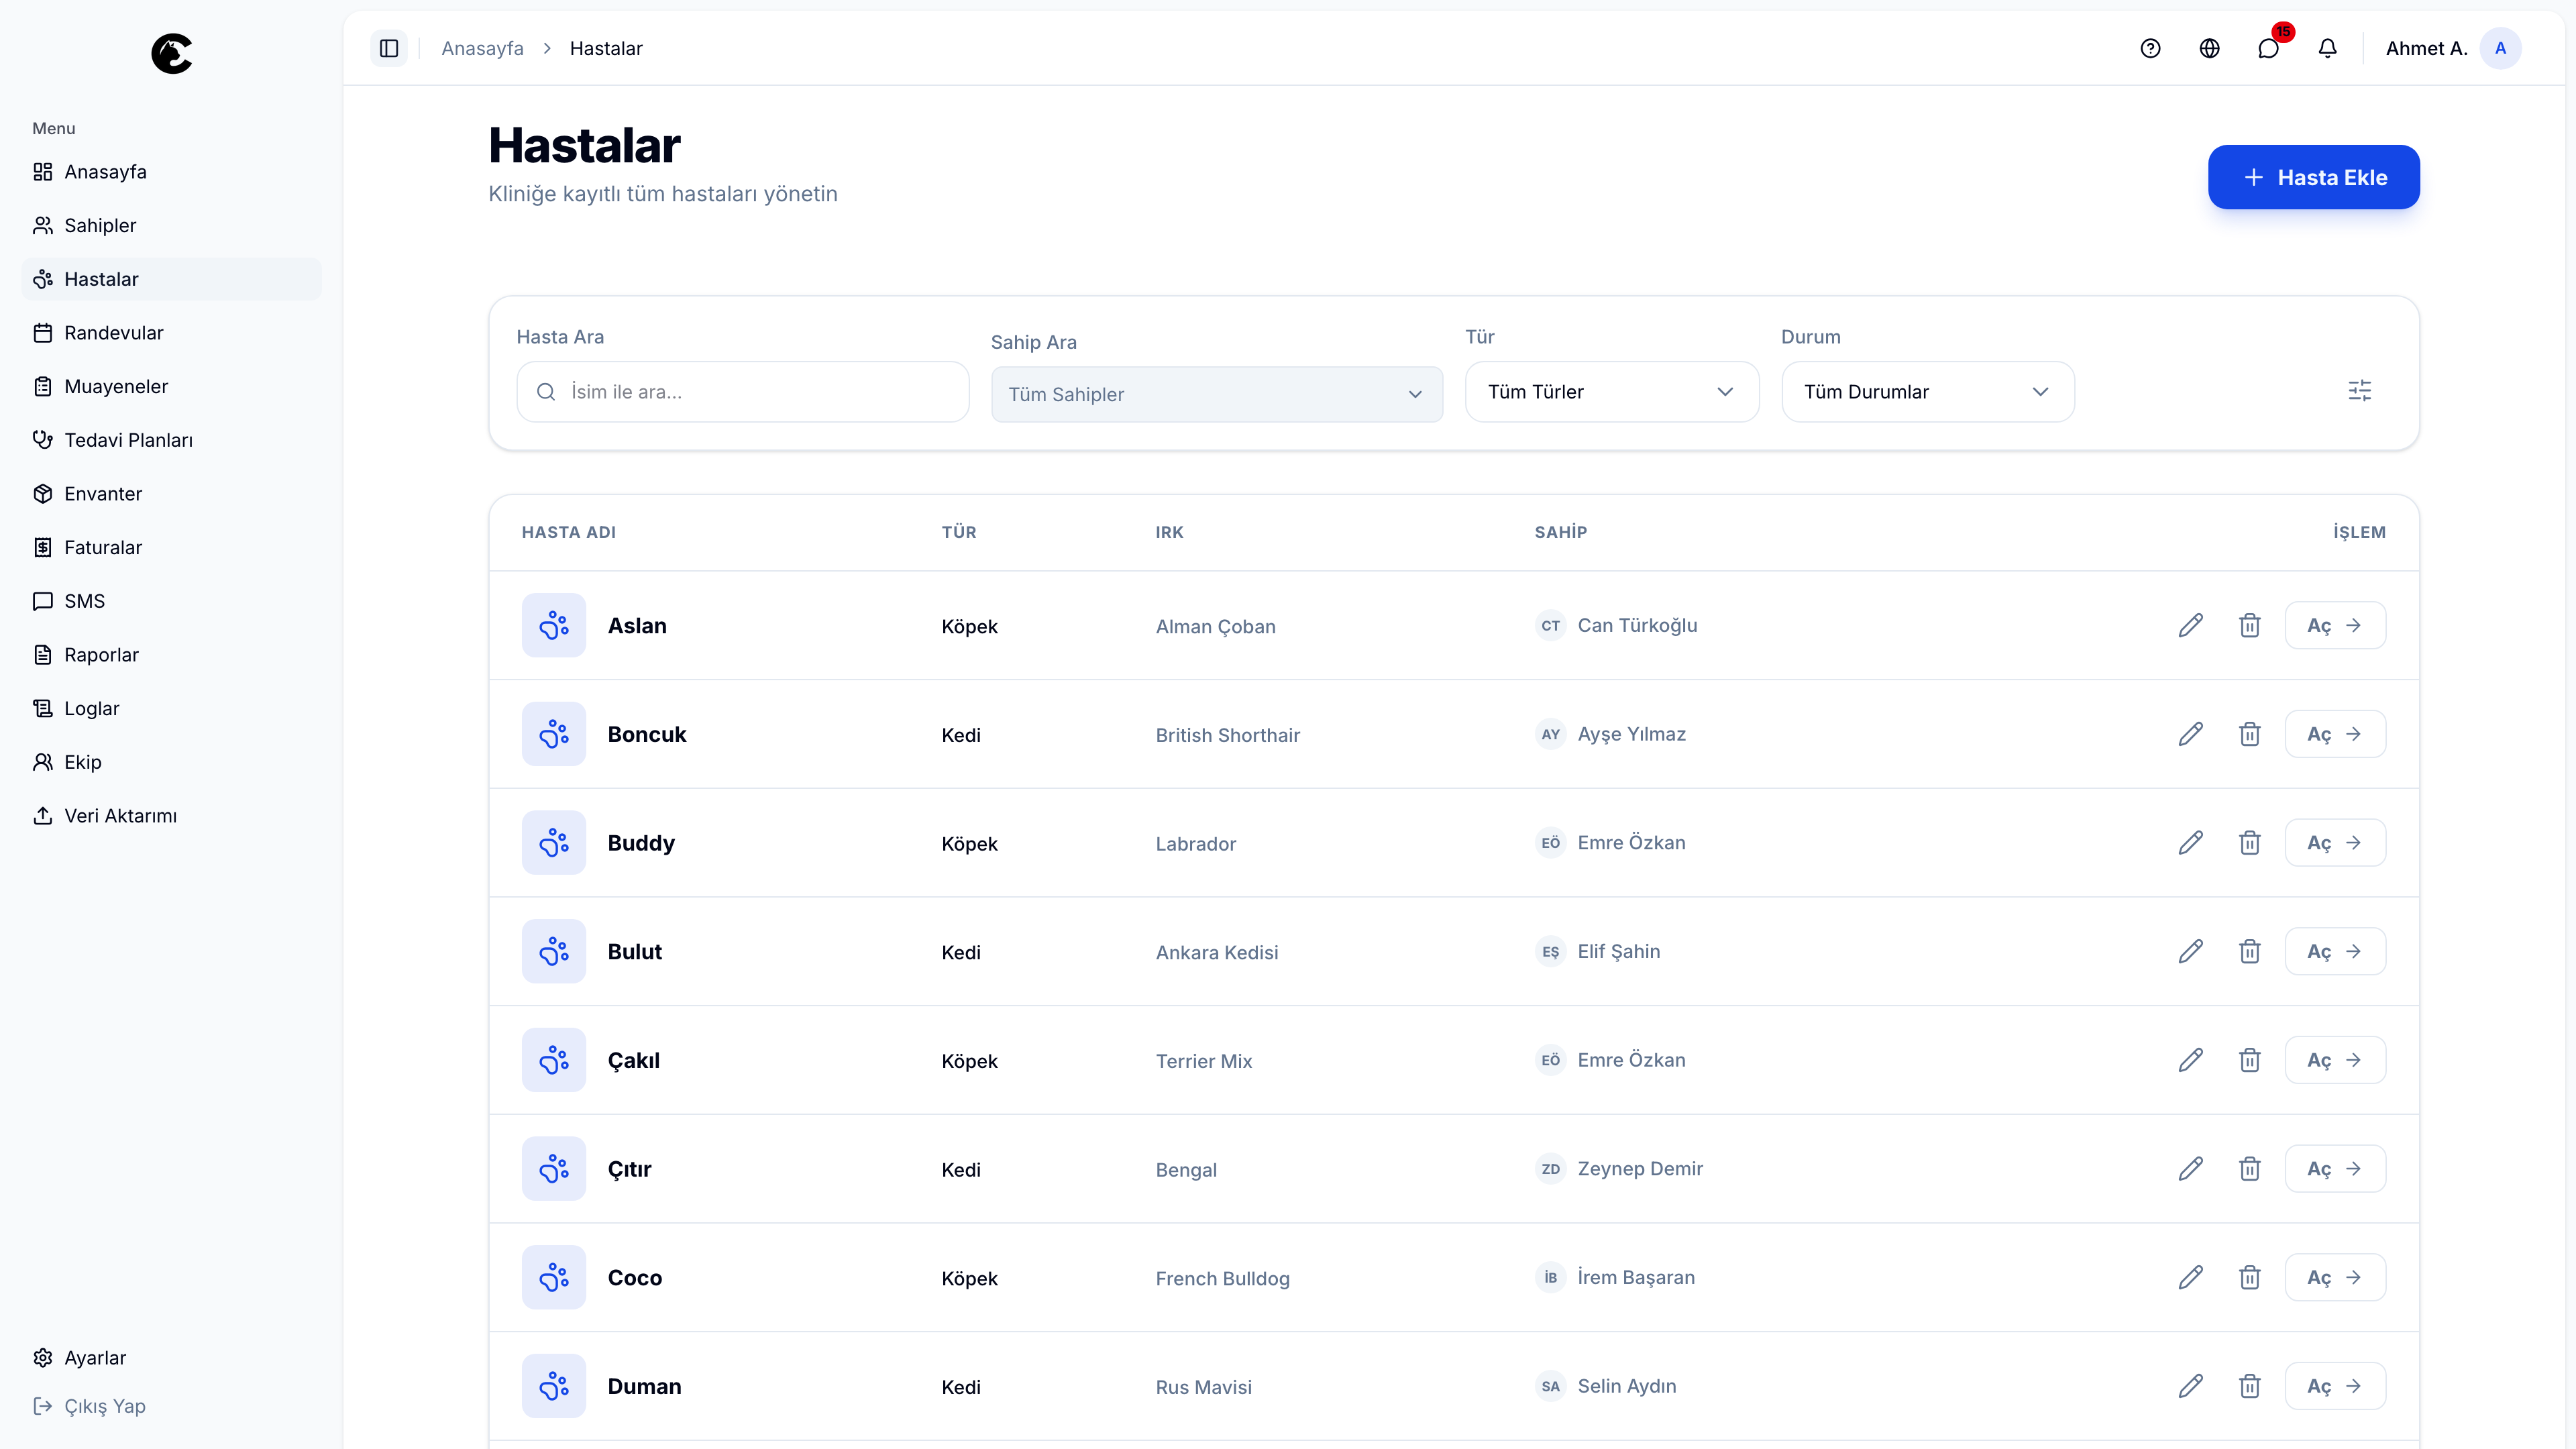Edit Aslan with the pencil icon

point(2190,625)
